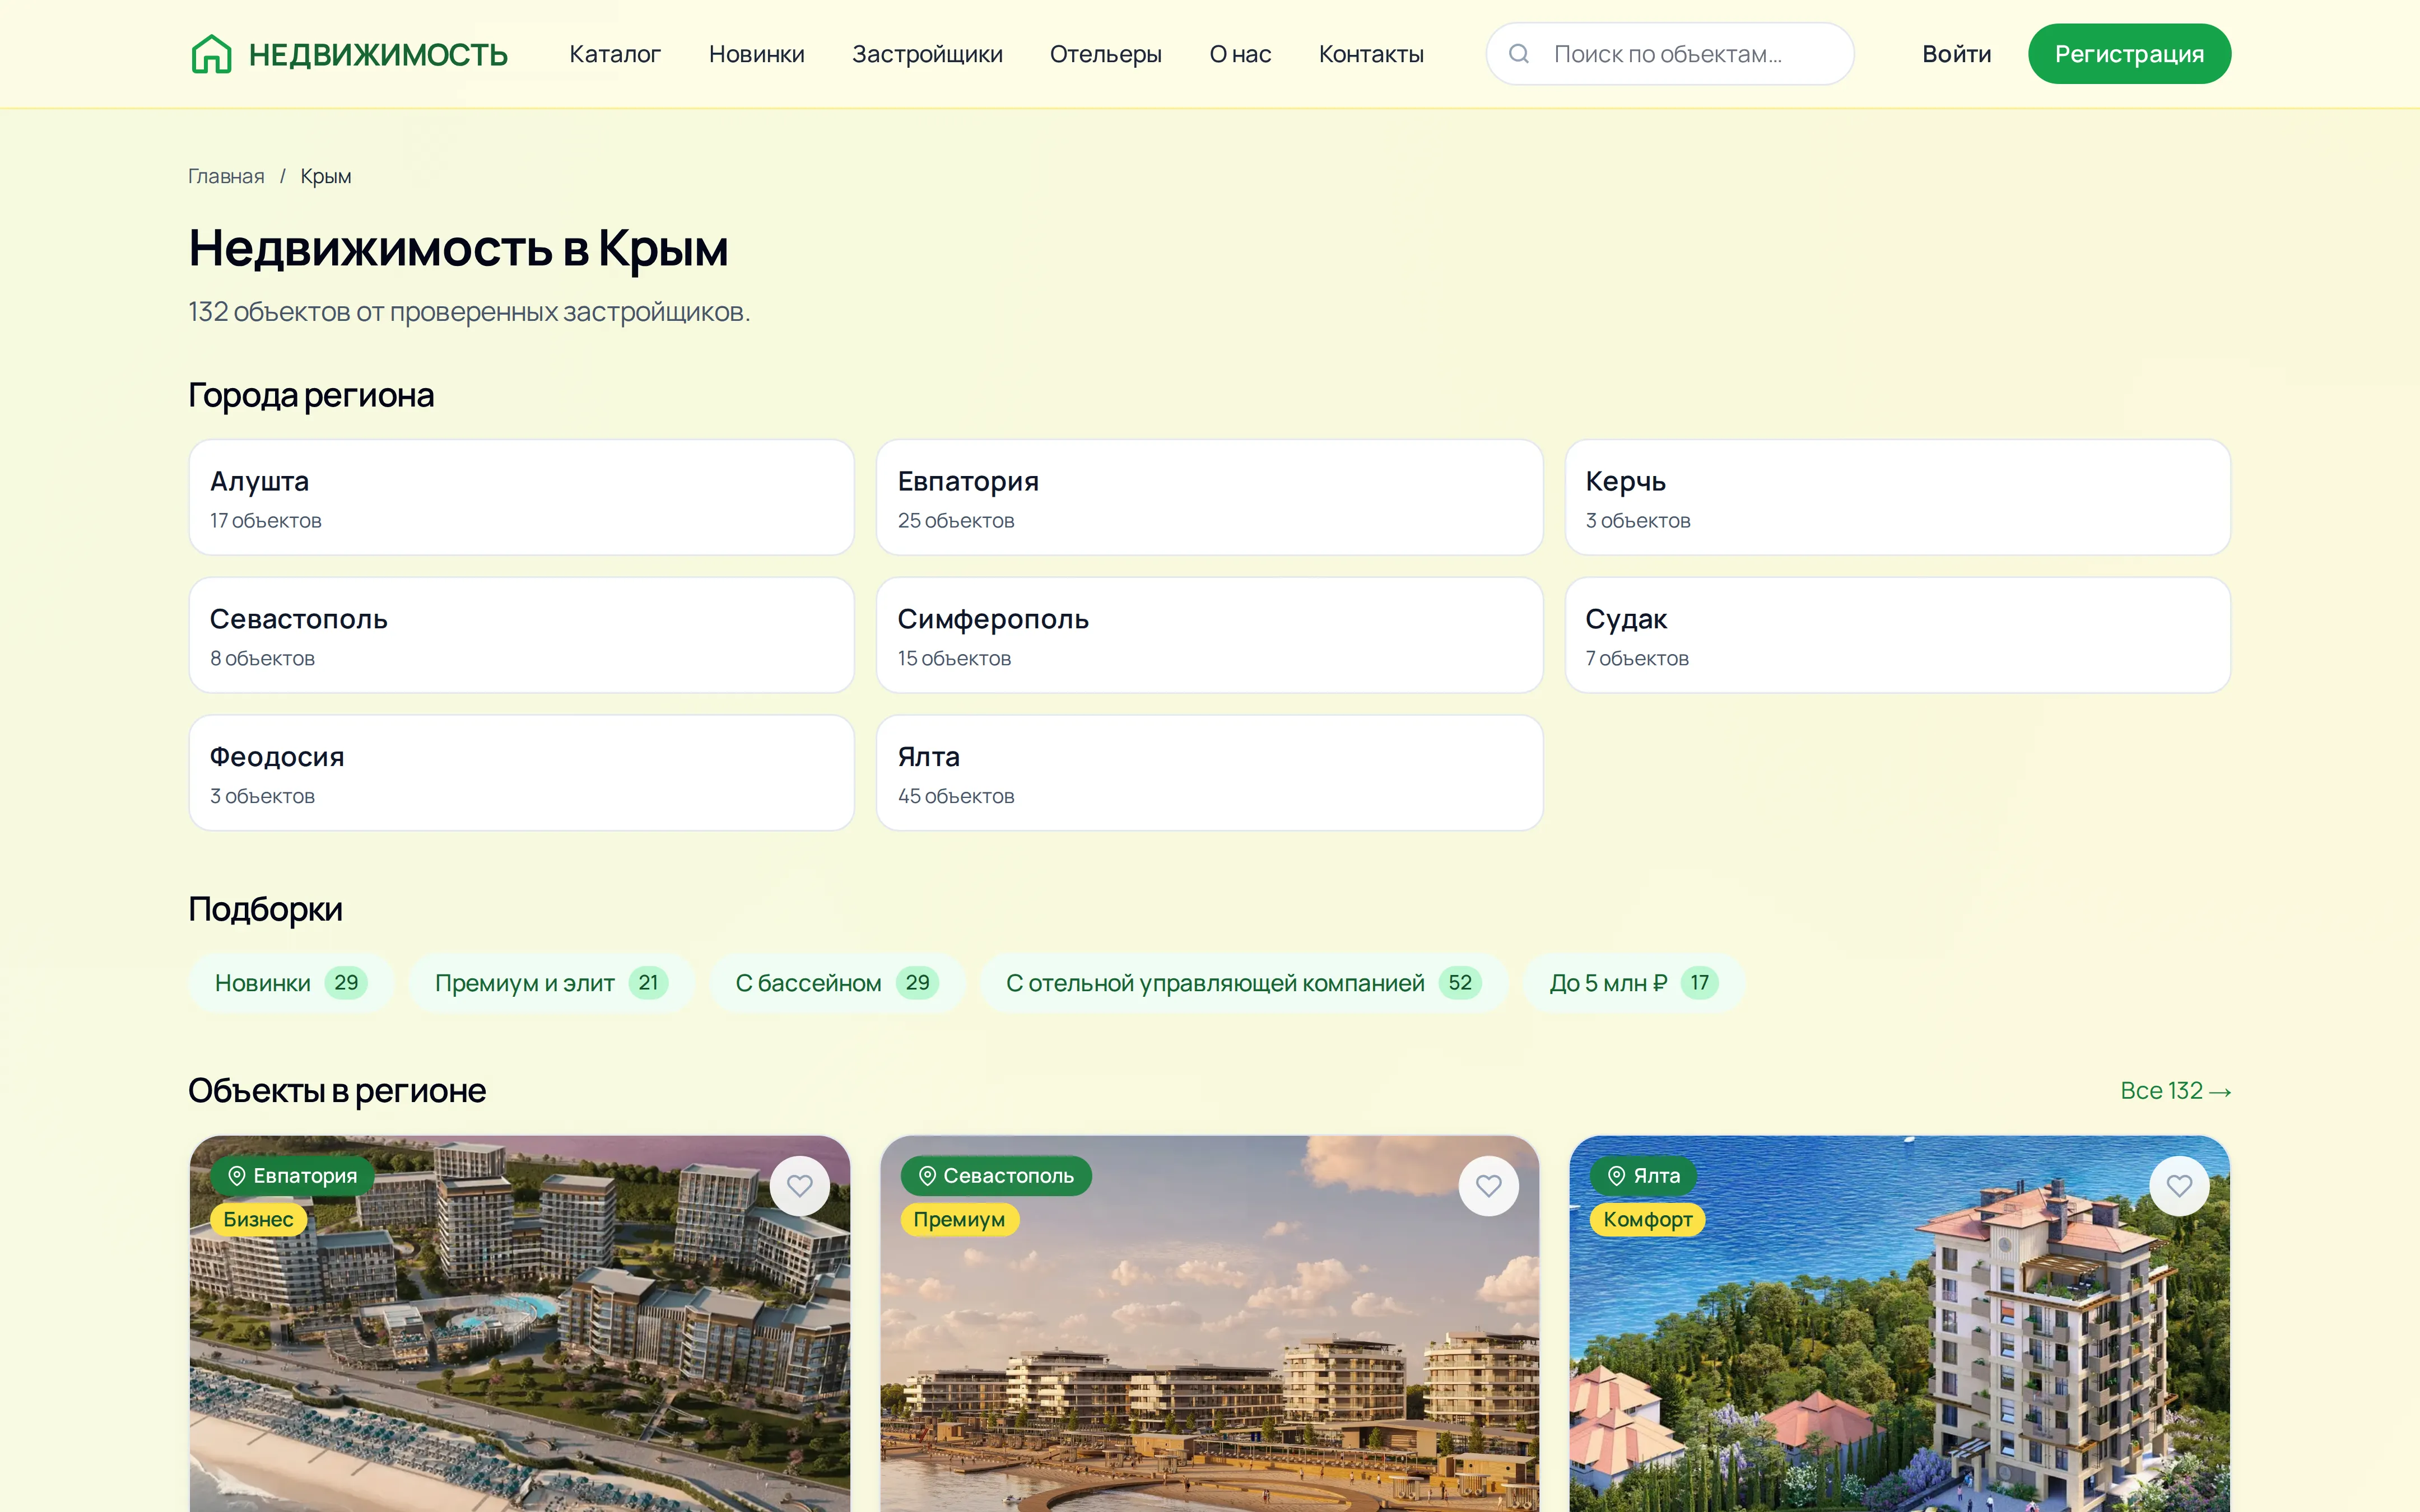Click the Комфорт class badge
This screenshot has width=2420, height=1512.
tap(1647, 1220)
